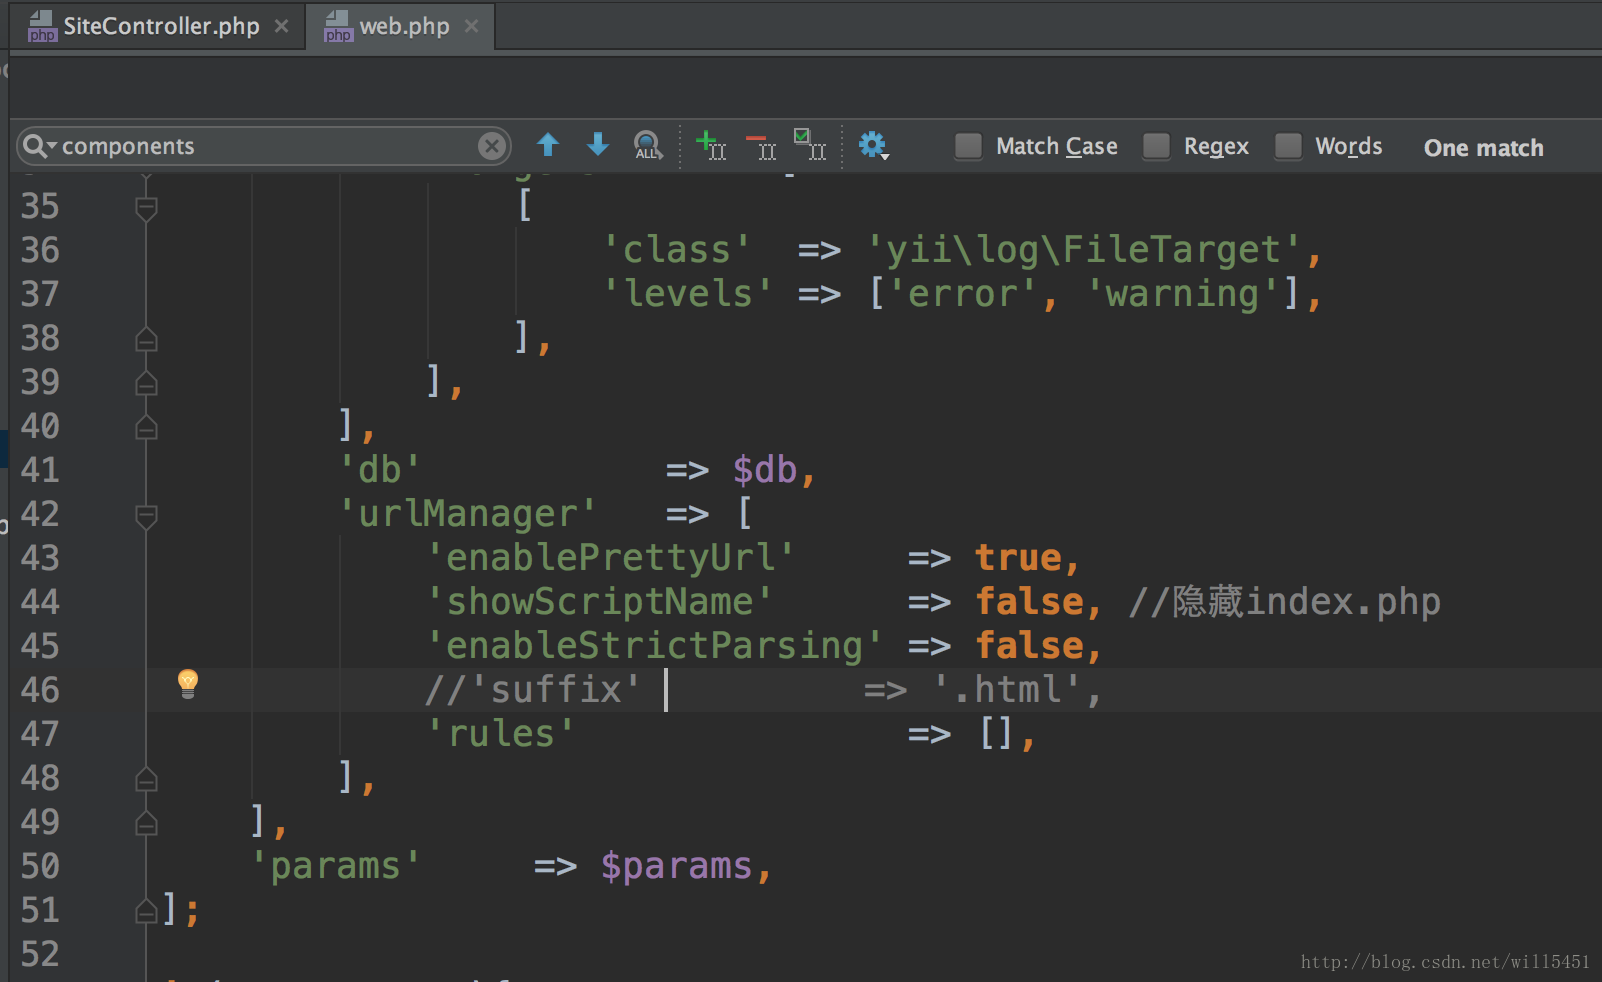Close the SiteController.php tab
The image size is (1602, 982).
(282, 26)
